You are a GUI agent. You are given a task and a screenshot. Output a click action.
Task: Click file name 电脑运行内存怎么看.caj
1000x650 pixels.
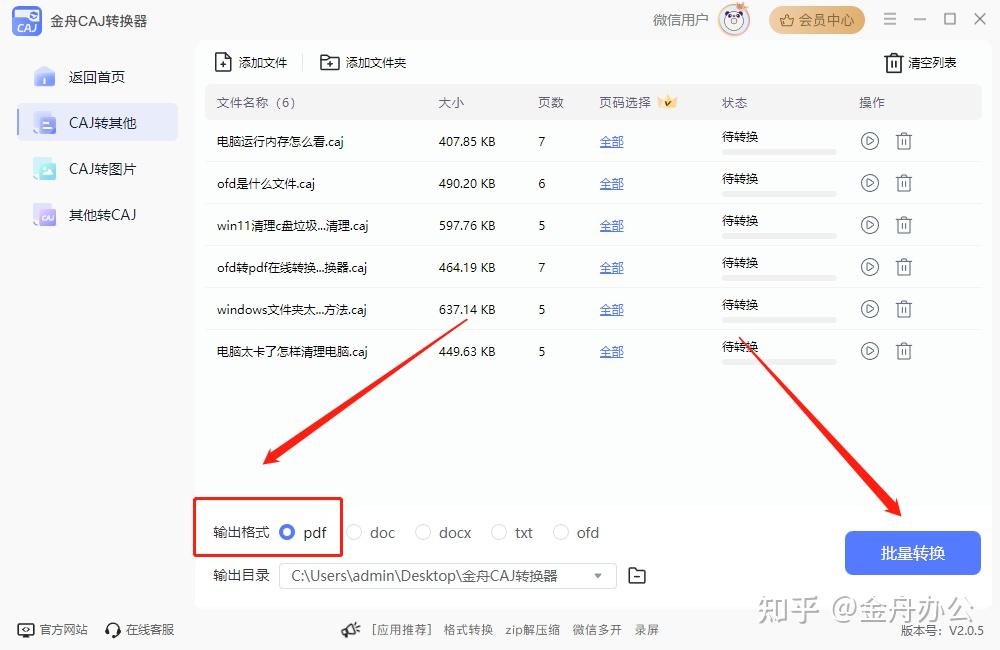click(x=280, y=142)
